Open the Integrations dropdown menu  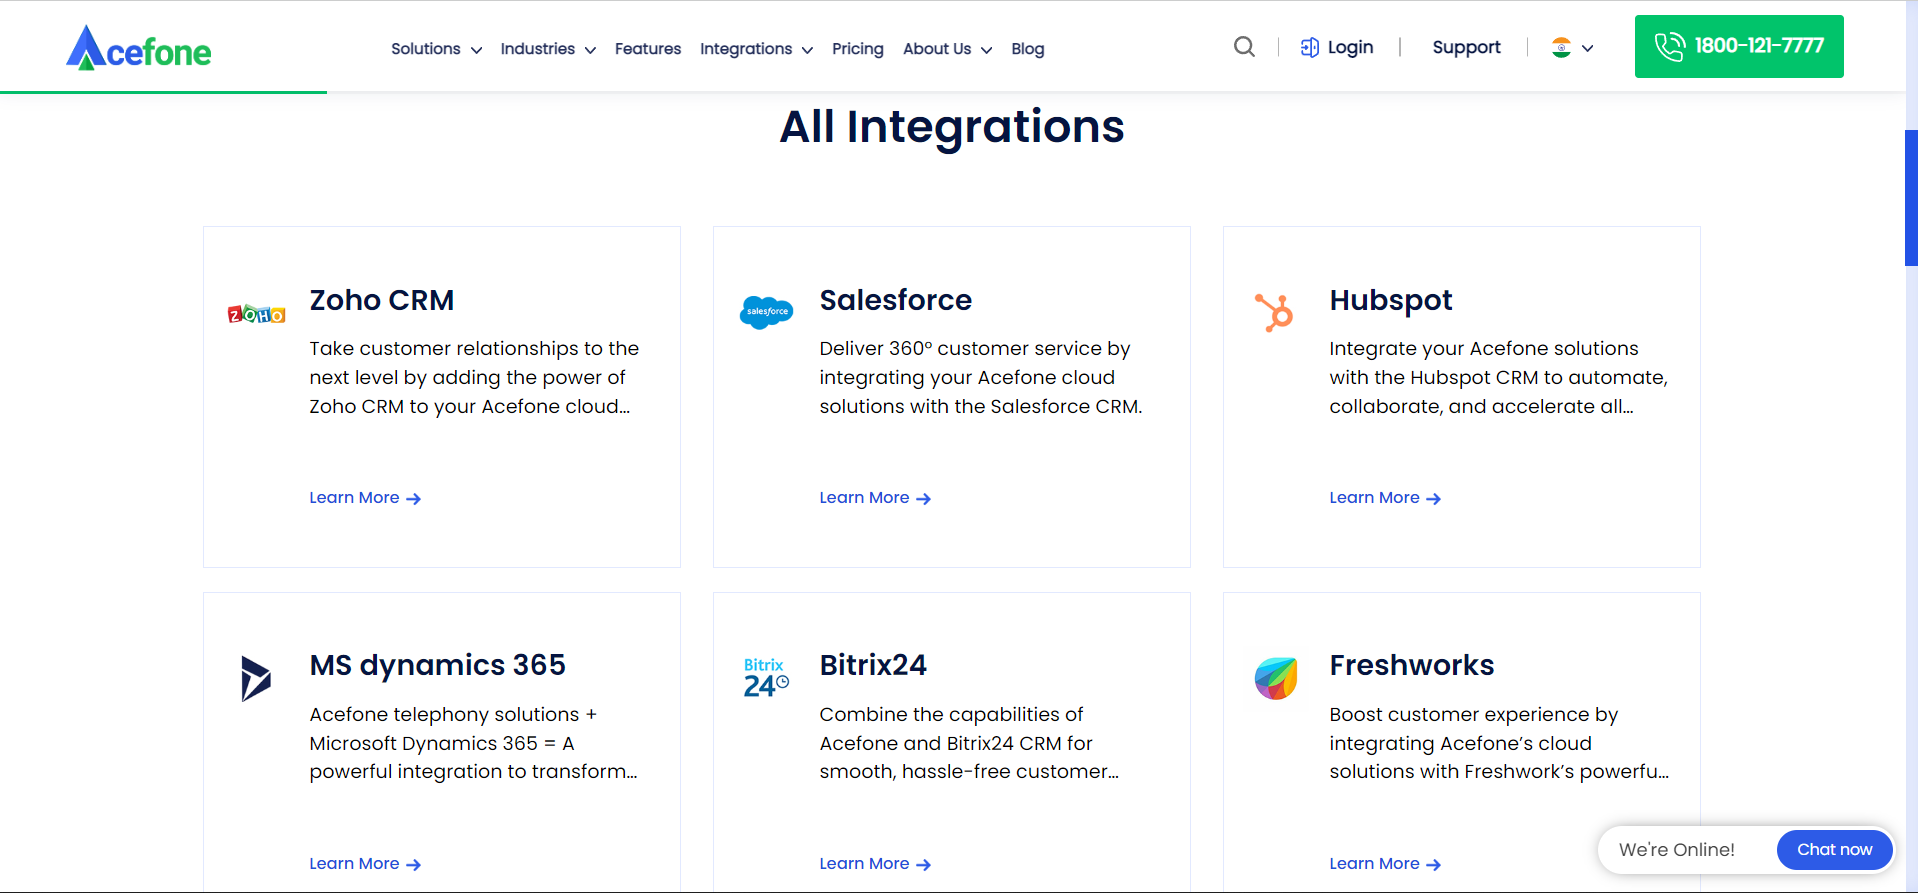point(756,49)
